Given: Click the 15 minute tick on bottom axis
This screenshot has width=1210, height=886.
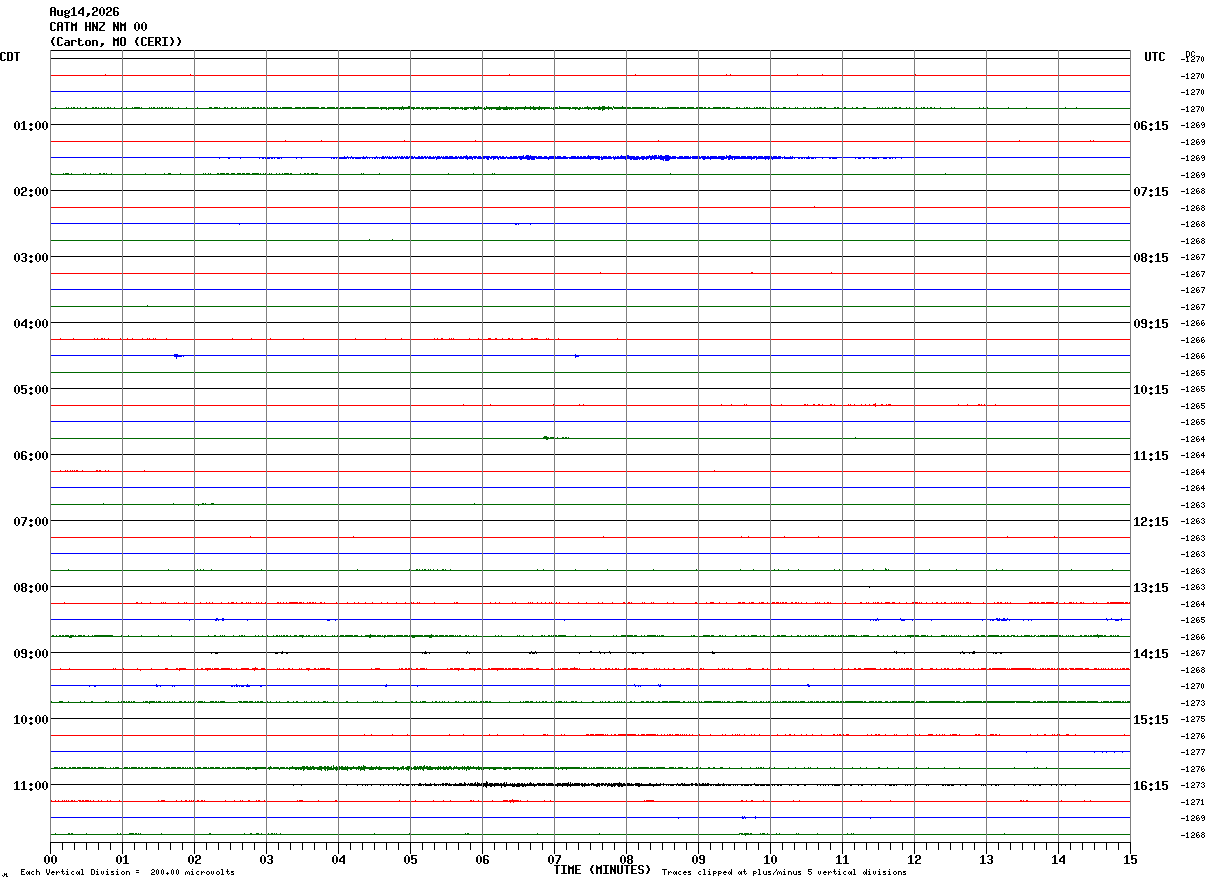Looking at the screenshot, I should pyautogui.click(x=1130, y=859).
